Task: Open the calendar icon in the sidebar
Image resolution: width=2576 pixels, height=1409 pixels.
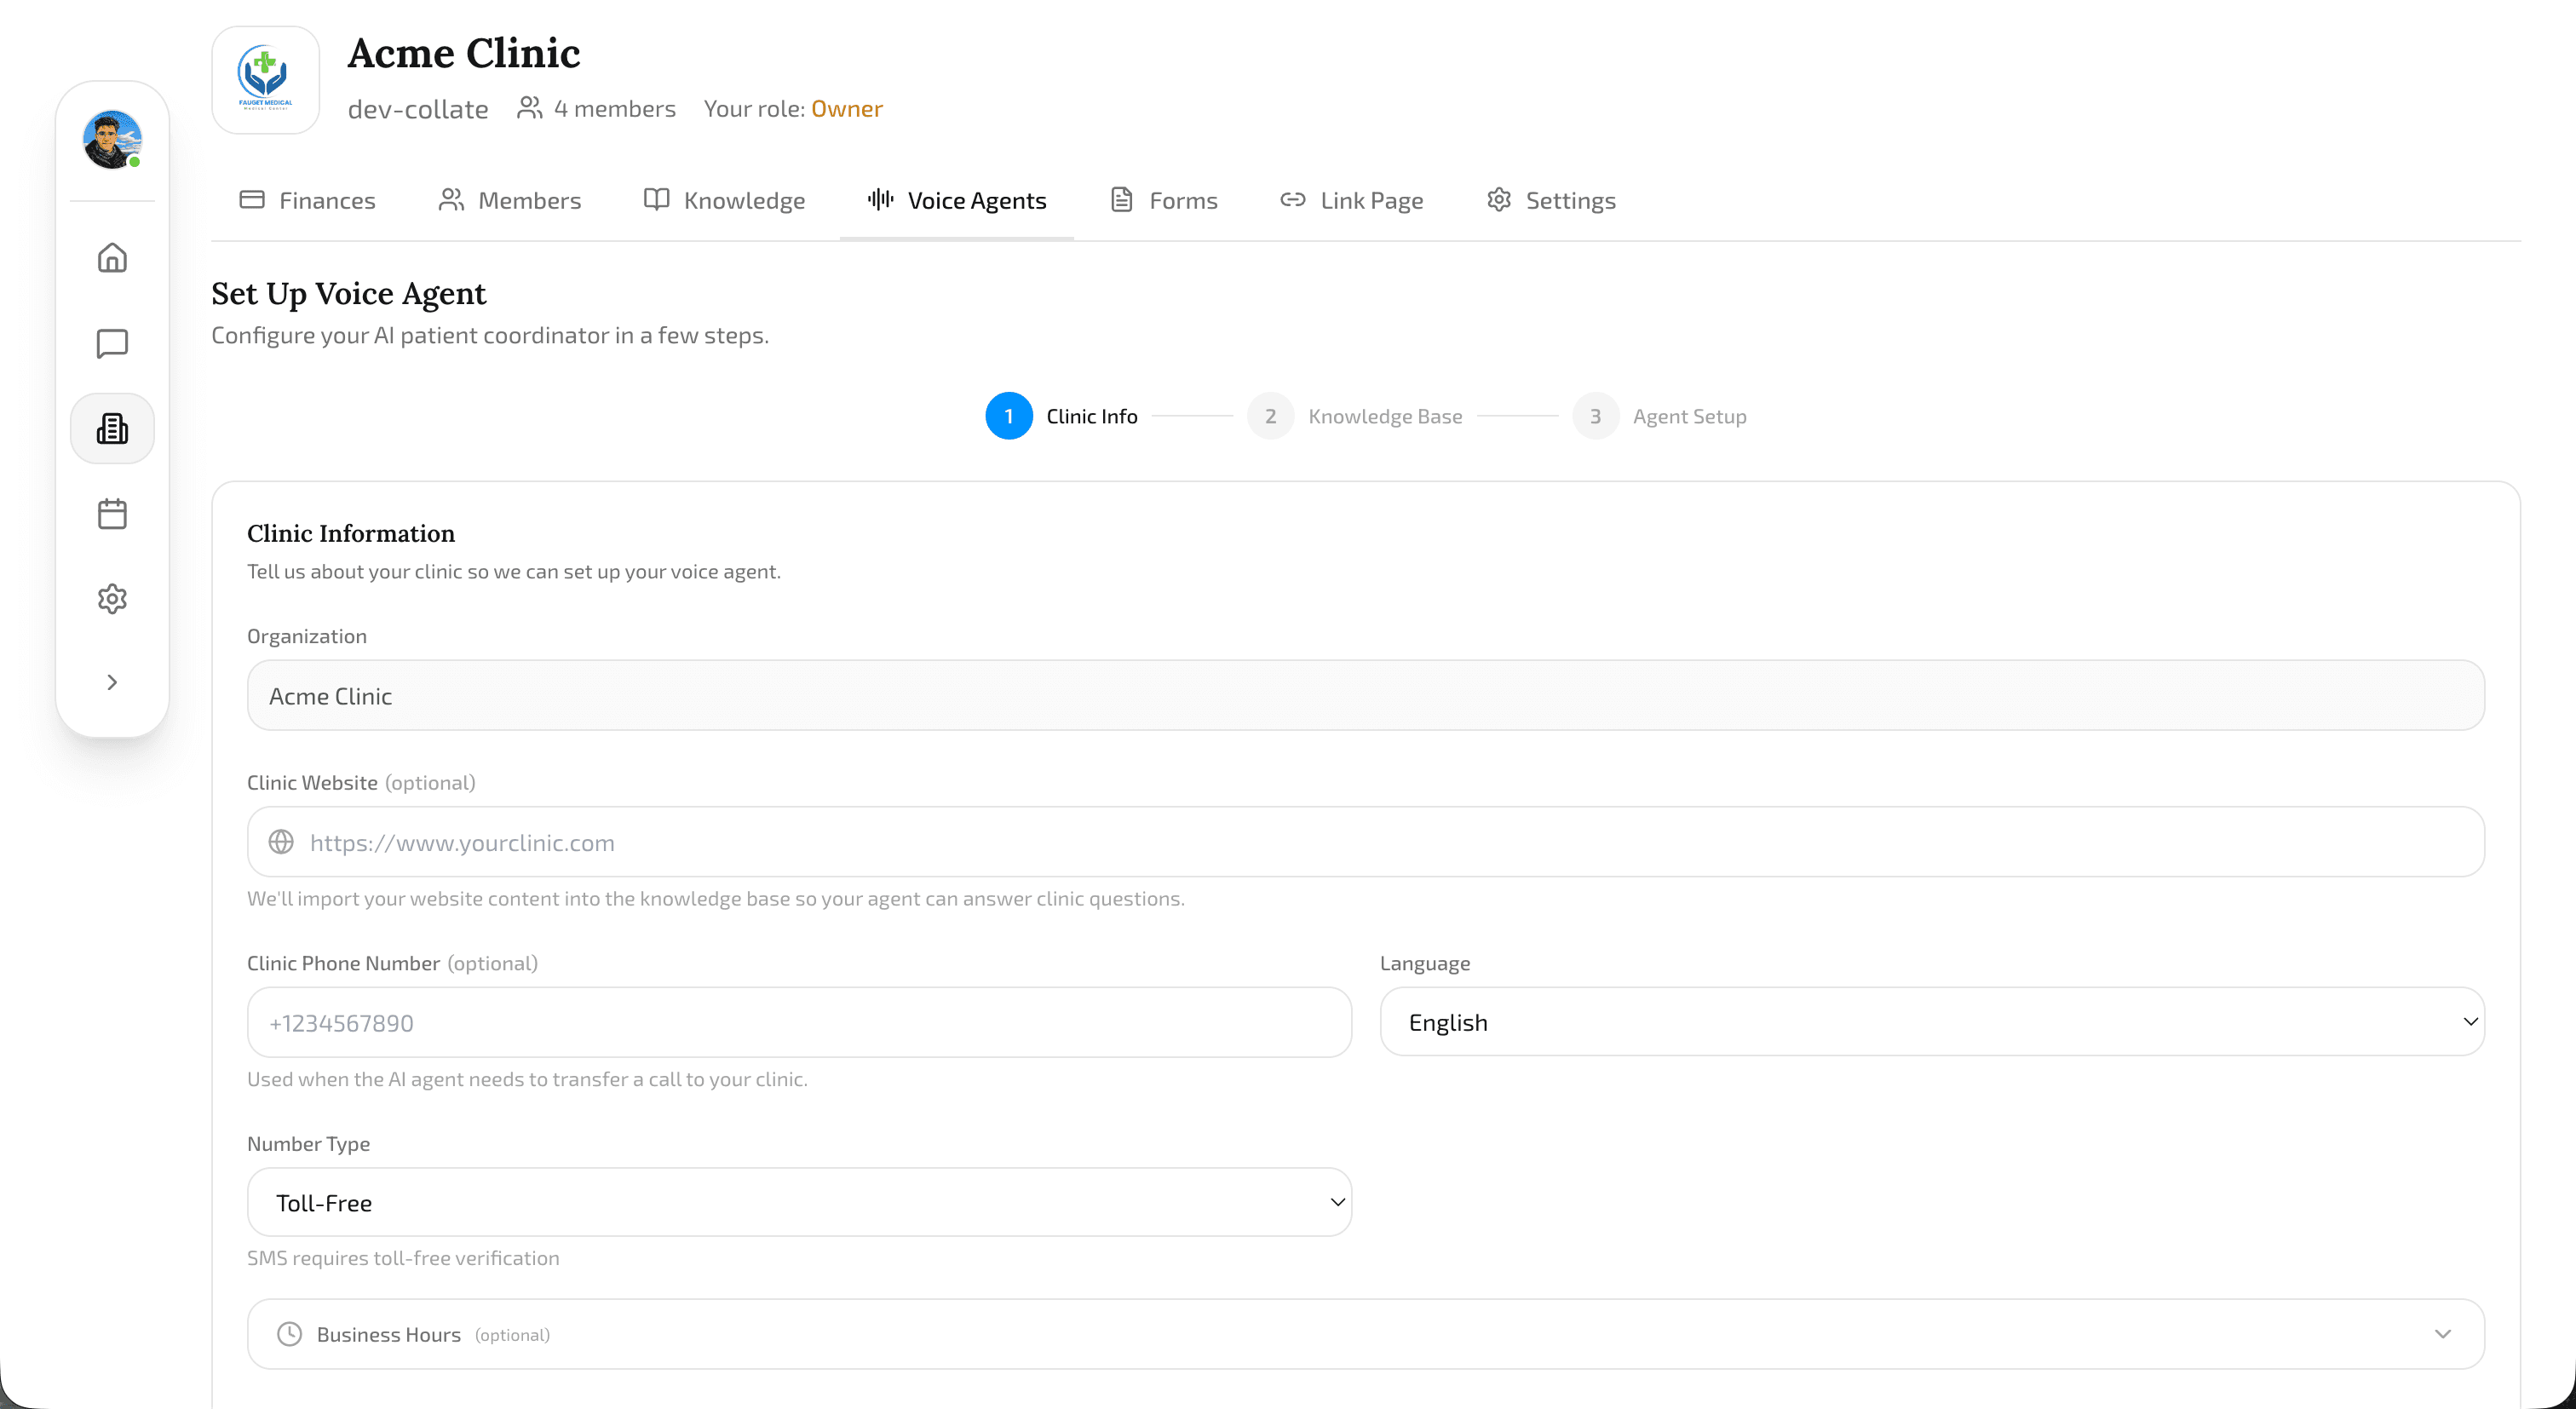Action: click(x=112, y=513)
